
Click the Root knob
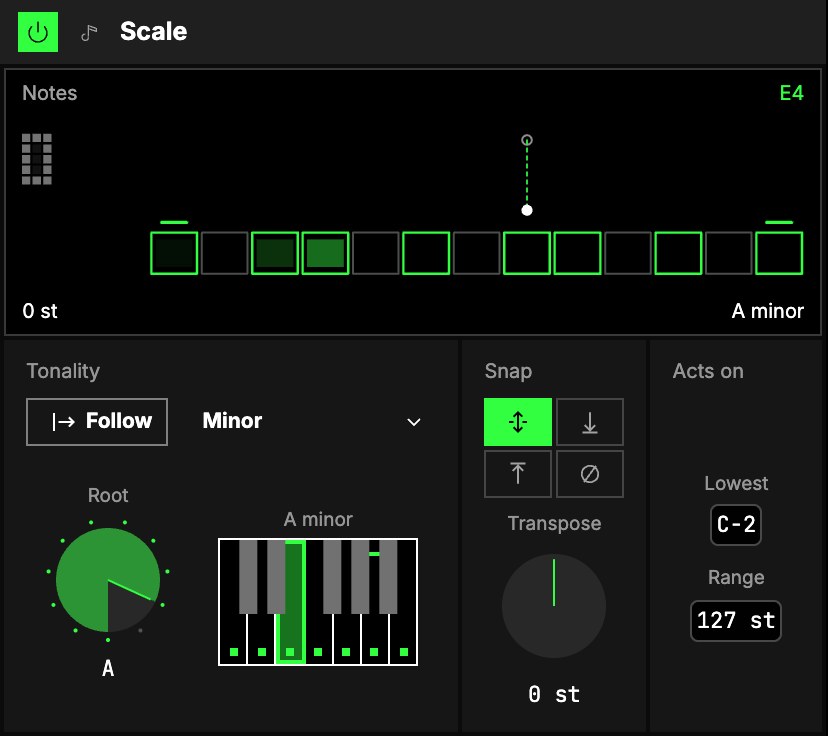[108, 580]
